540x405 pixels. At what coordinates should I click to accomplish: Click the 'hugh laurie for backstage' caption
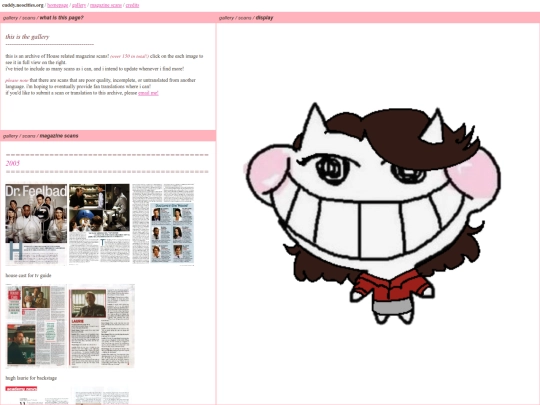[x=31, y=378]
